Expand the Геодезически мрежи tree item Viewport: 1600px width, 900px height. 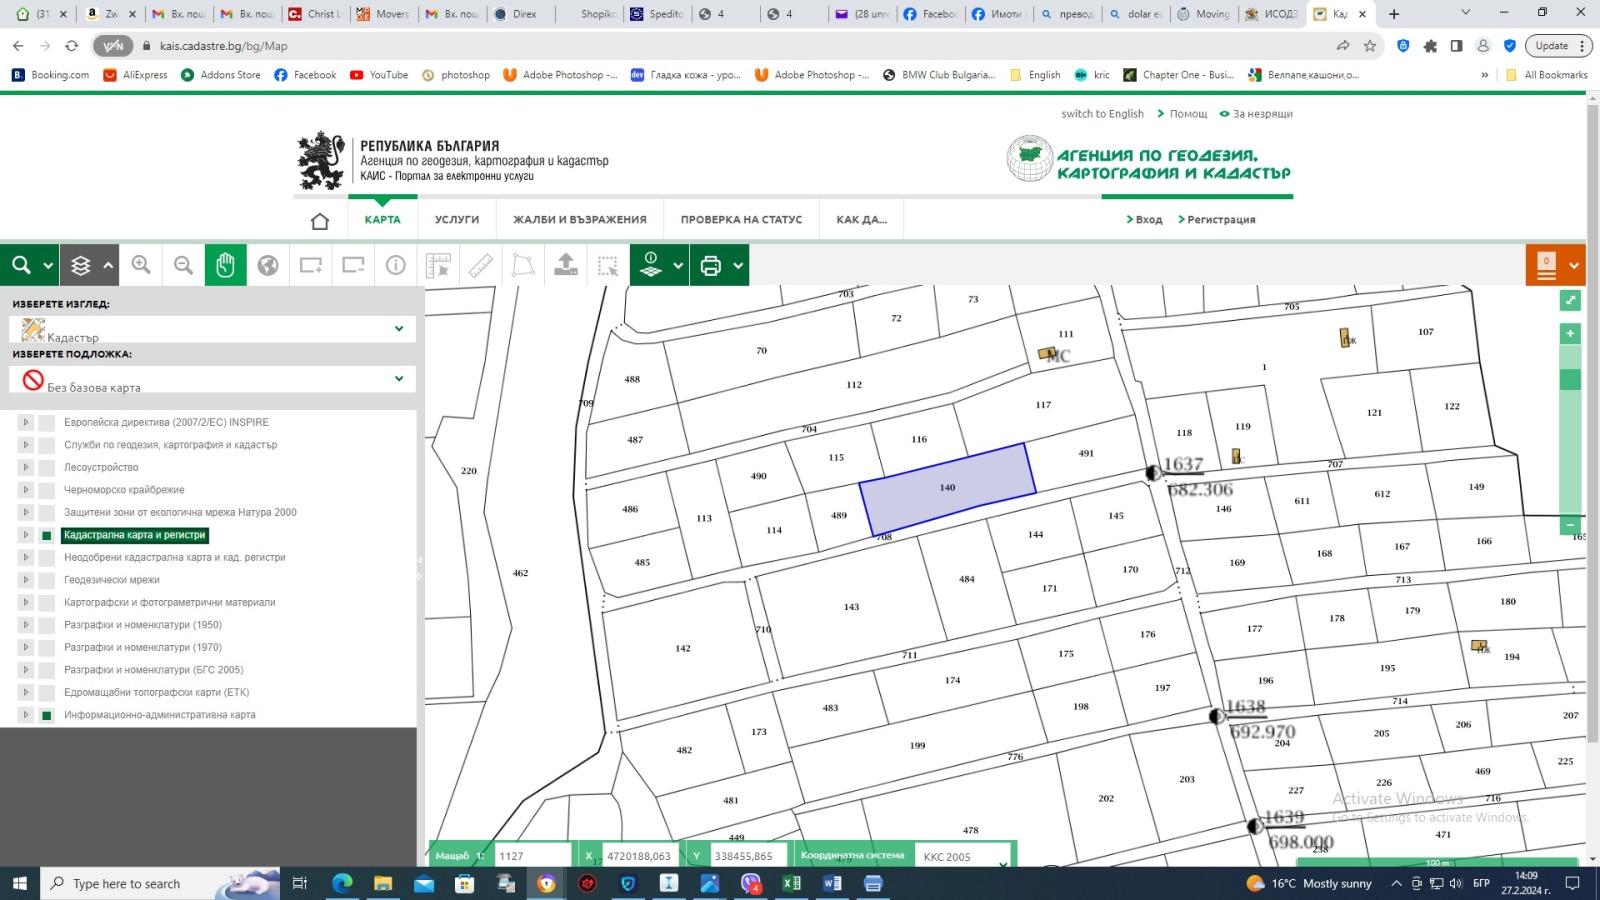click(24, 579)
